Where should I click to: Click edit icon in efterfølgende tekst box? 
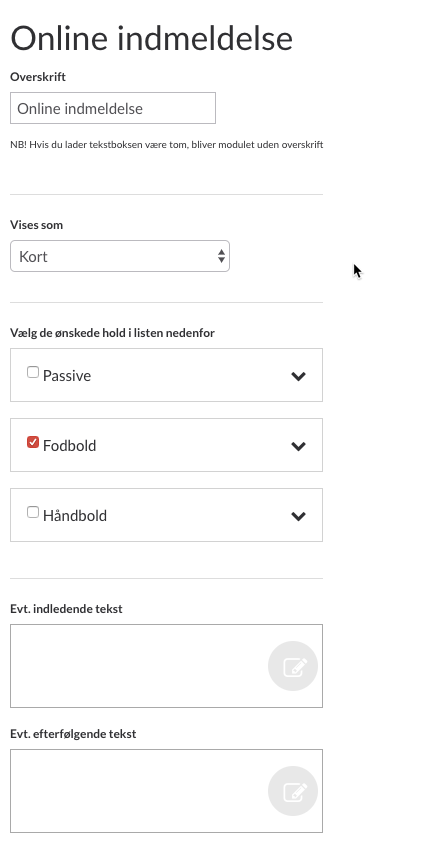tap(293, 791)
